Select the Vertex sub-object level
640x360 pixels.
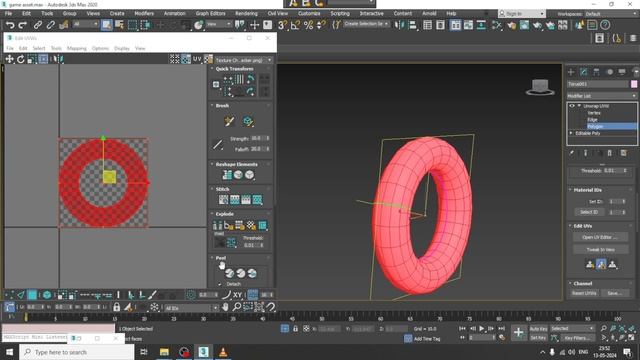594,113
